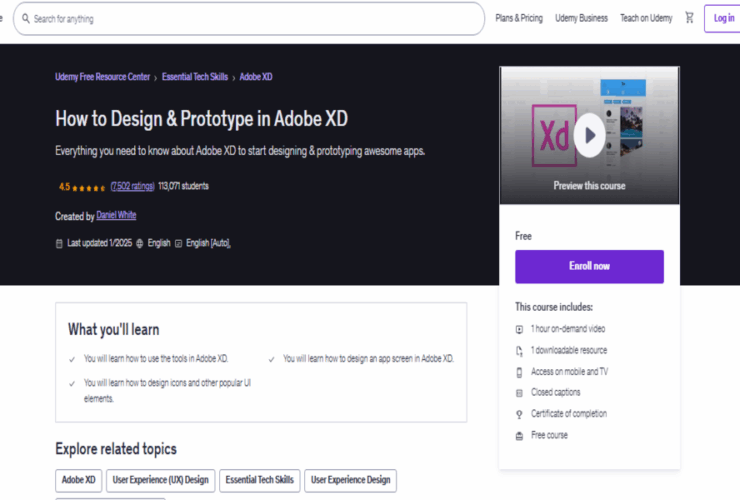
Task: Click the 'What you'll learn' heading
Action: (114, 330)
